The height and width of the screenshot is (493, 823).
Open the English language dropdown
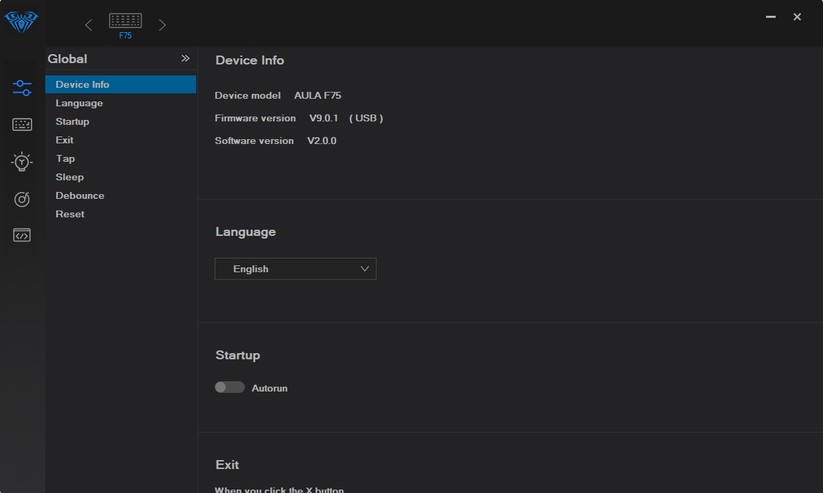(295, 269)
